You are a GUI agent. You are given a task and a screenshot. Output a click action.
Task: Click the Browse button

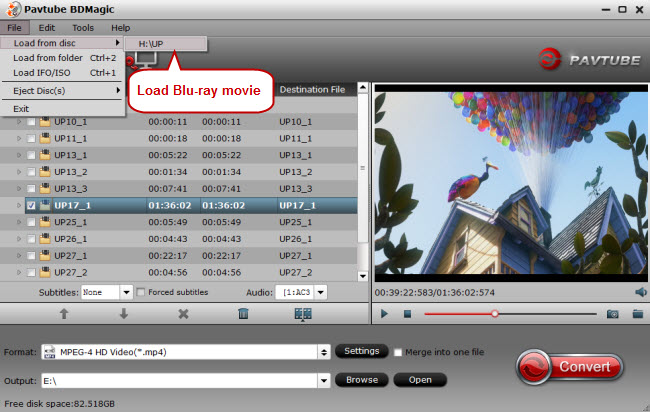click(x=361, y=380)
